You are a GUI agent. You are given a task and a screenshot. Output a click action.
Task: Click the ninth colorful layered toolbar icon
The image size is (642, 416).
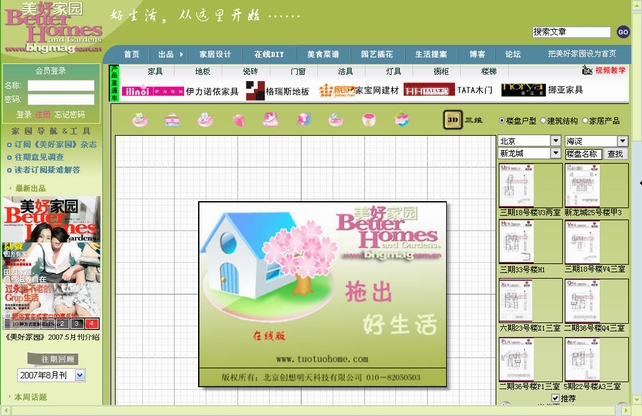(402, 120)
